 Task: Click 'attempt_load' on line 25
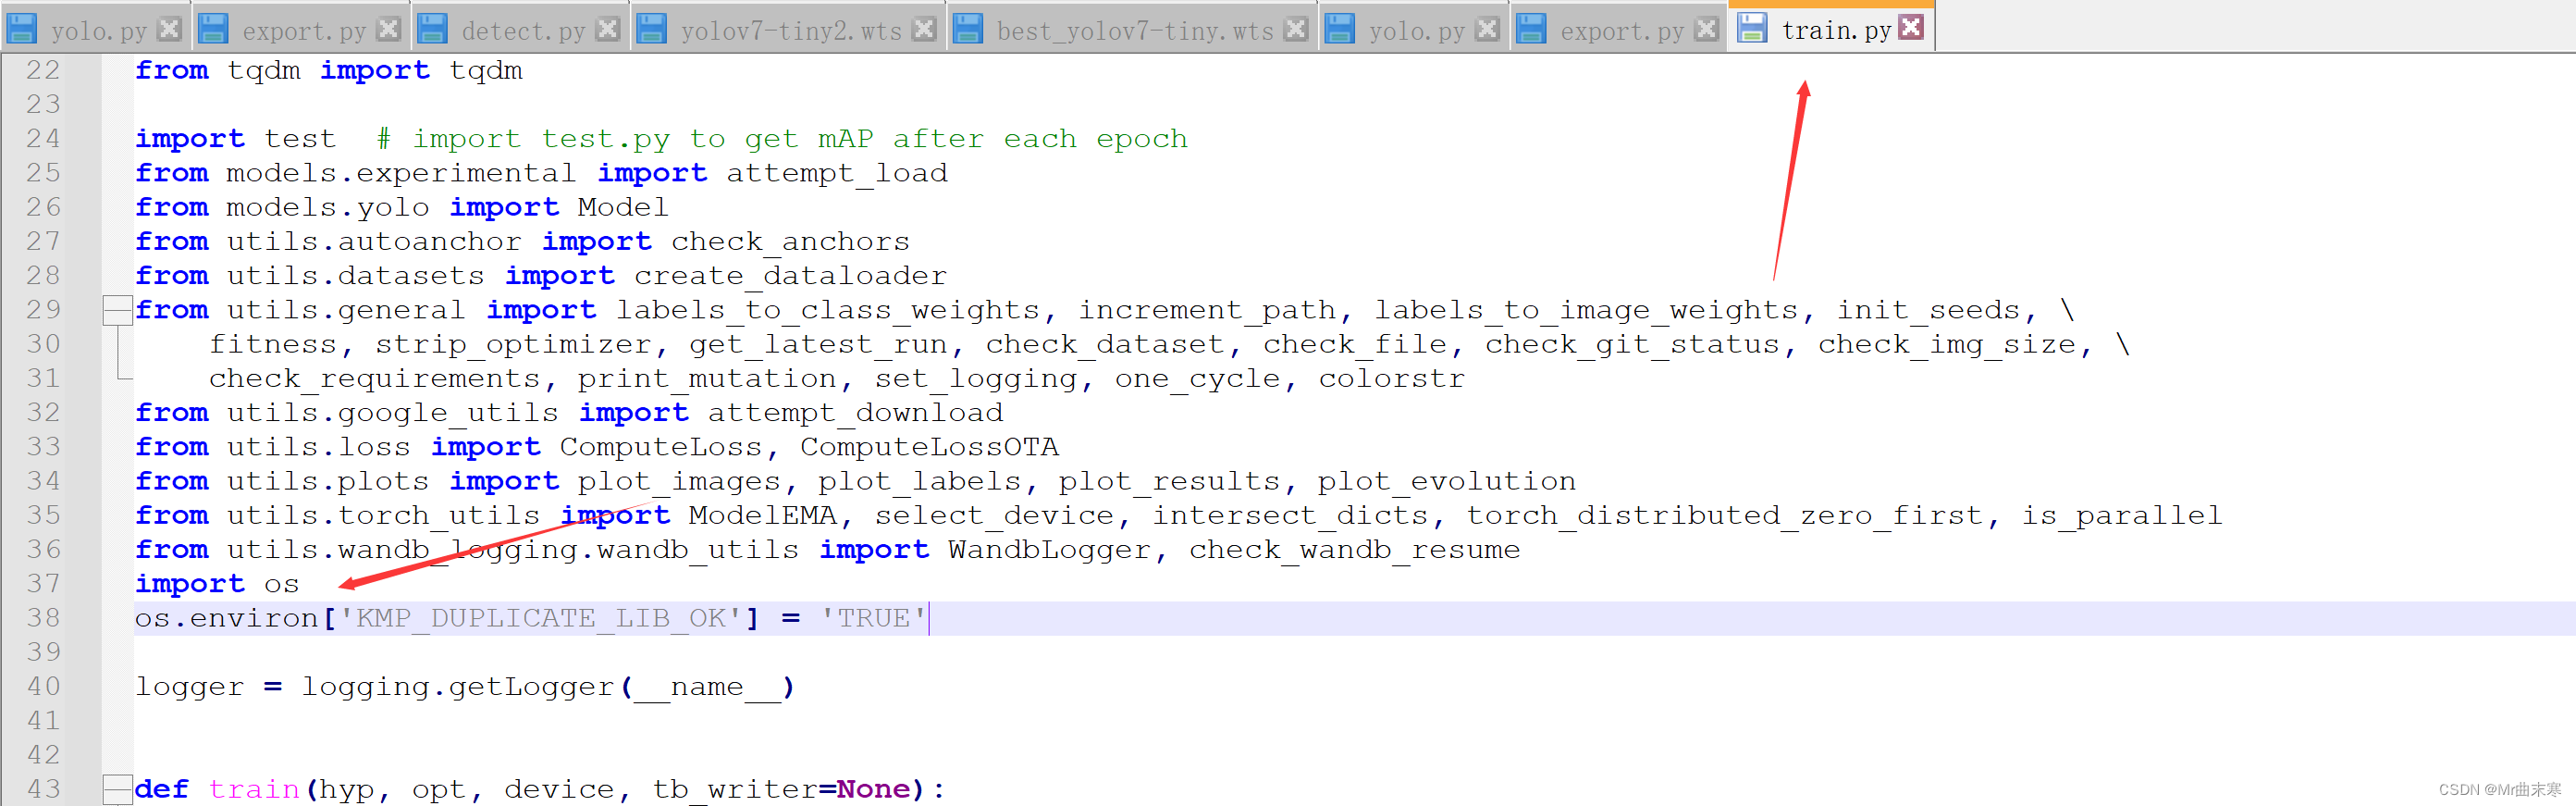pos(837,173)
